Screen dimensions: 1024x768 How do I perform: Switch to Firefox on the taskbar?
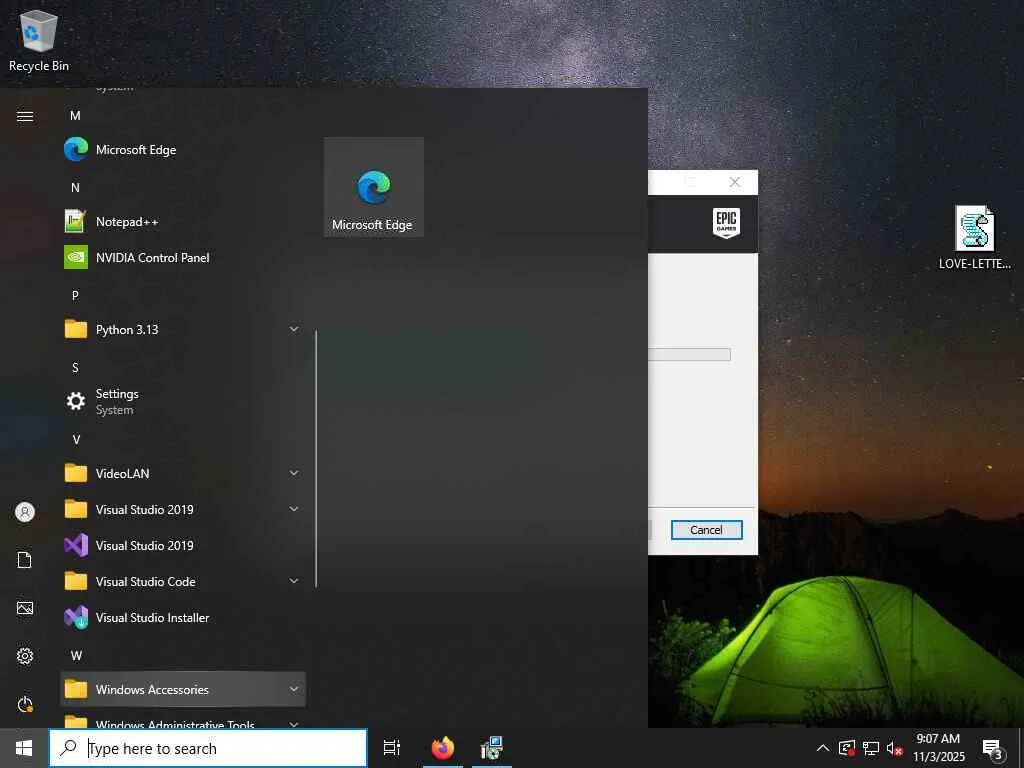click(x=443, y=748)
